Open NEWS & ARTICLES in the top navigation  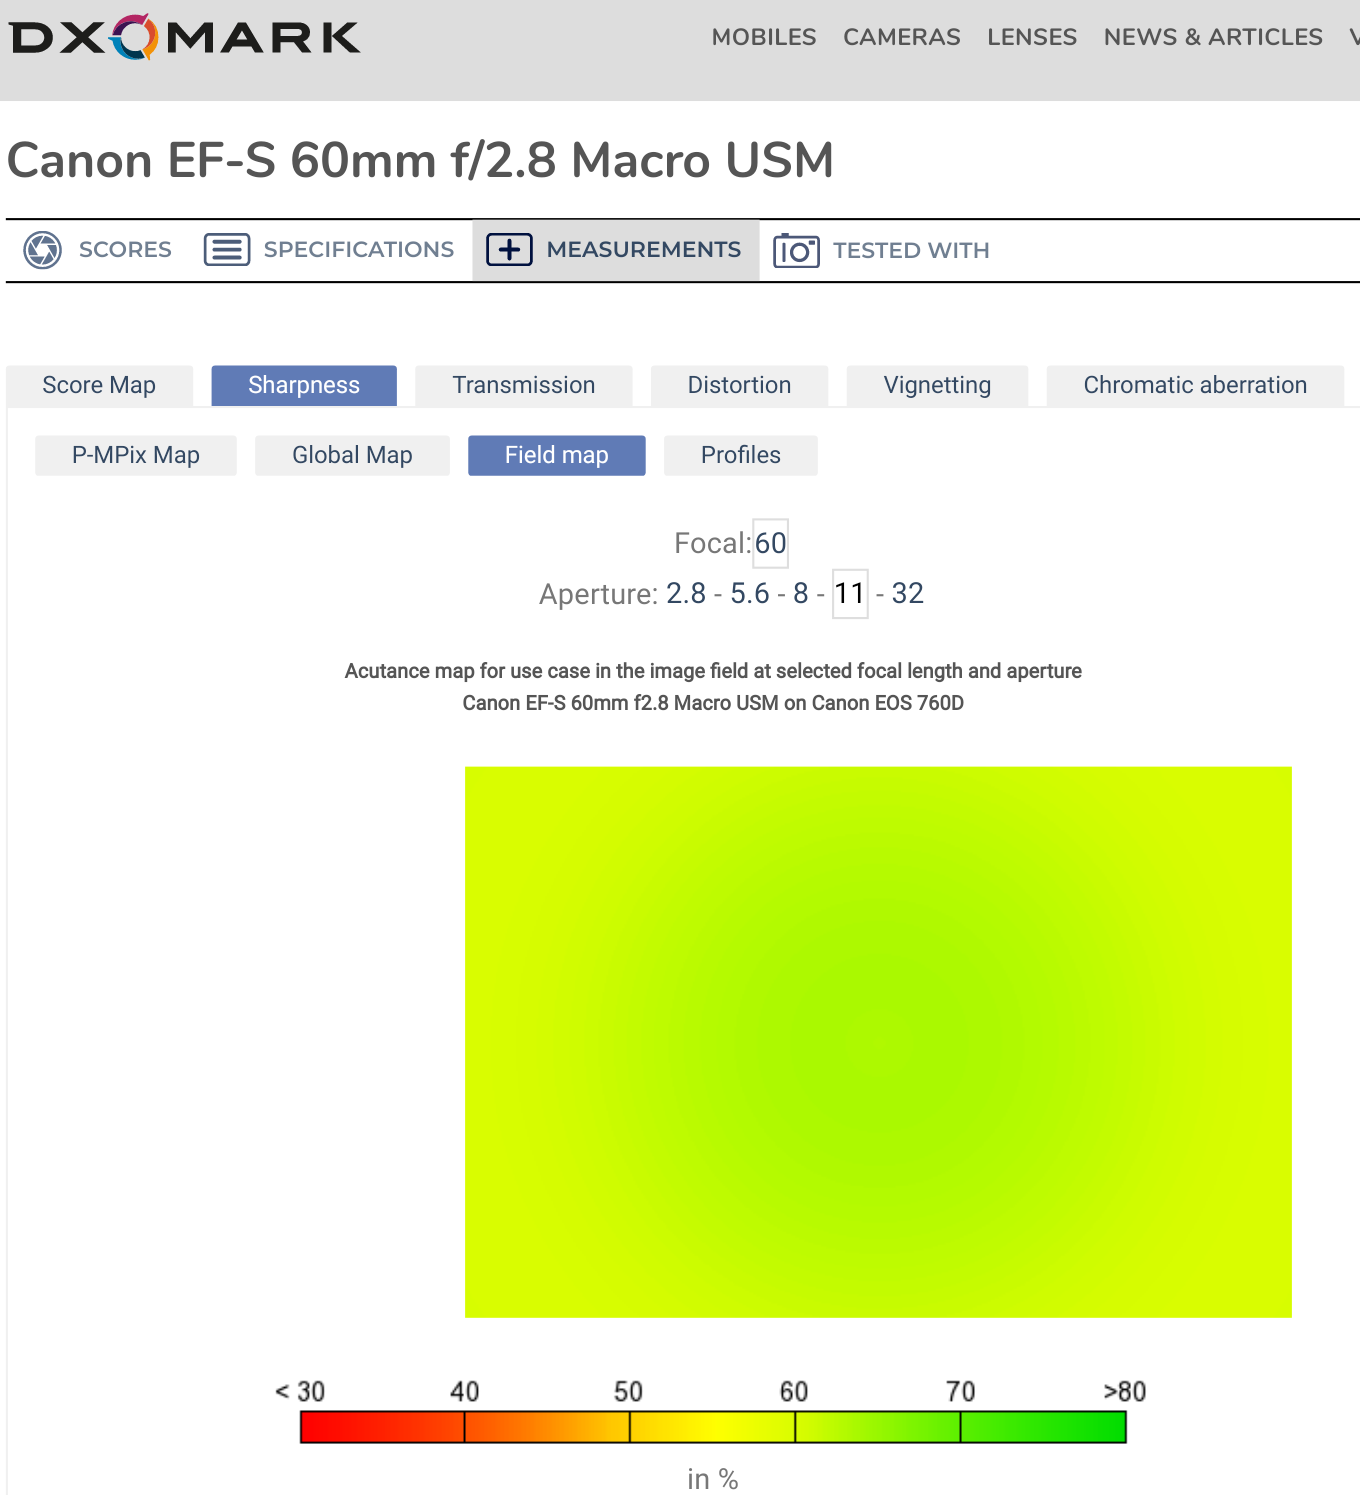(x=1213, y=37)
